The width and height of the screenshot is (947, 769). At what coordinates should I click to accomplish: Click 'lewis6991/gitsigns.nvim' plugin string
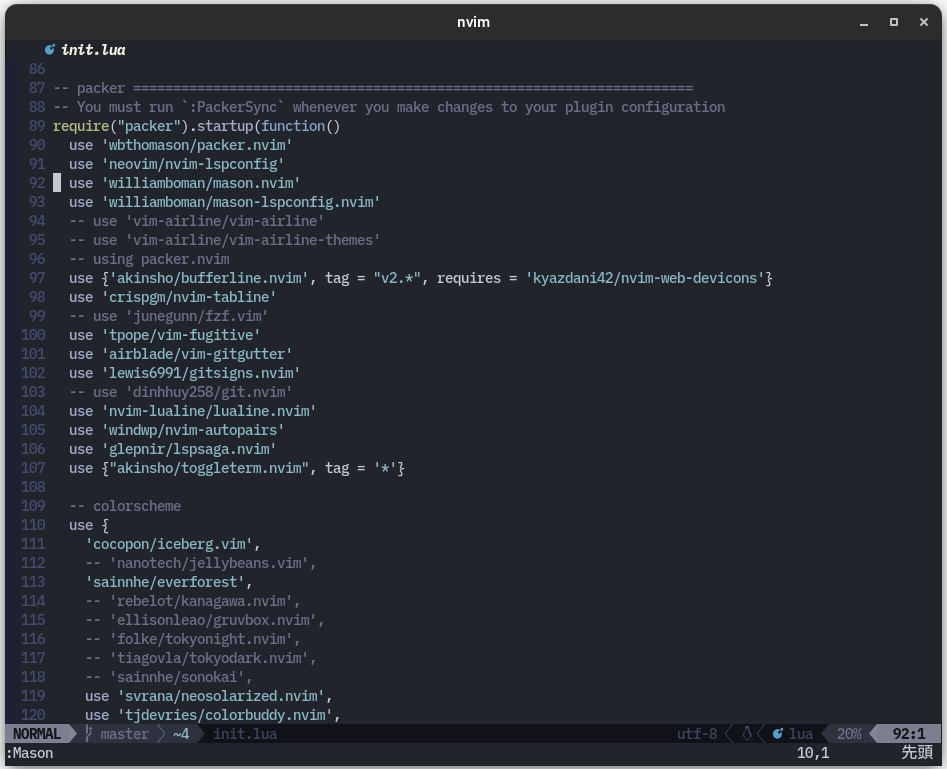coord(201,373)
